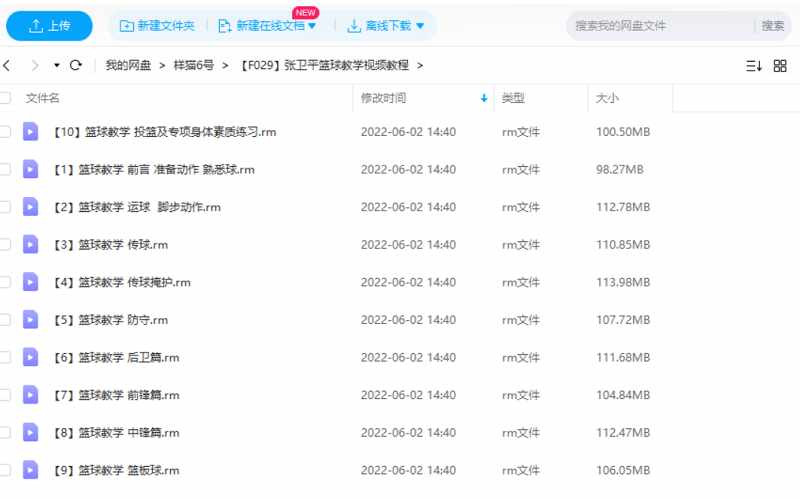The image size is (800, 499).
Task: Click the video file icon for 【3】传球.rm
Action: 31,244
